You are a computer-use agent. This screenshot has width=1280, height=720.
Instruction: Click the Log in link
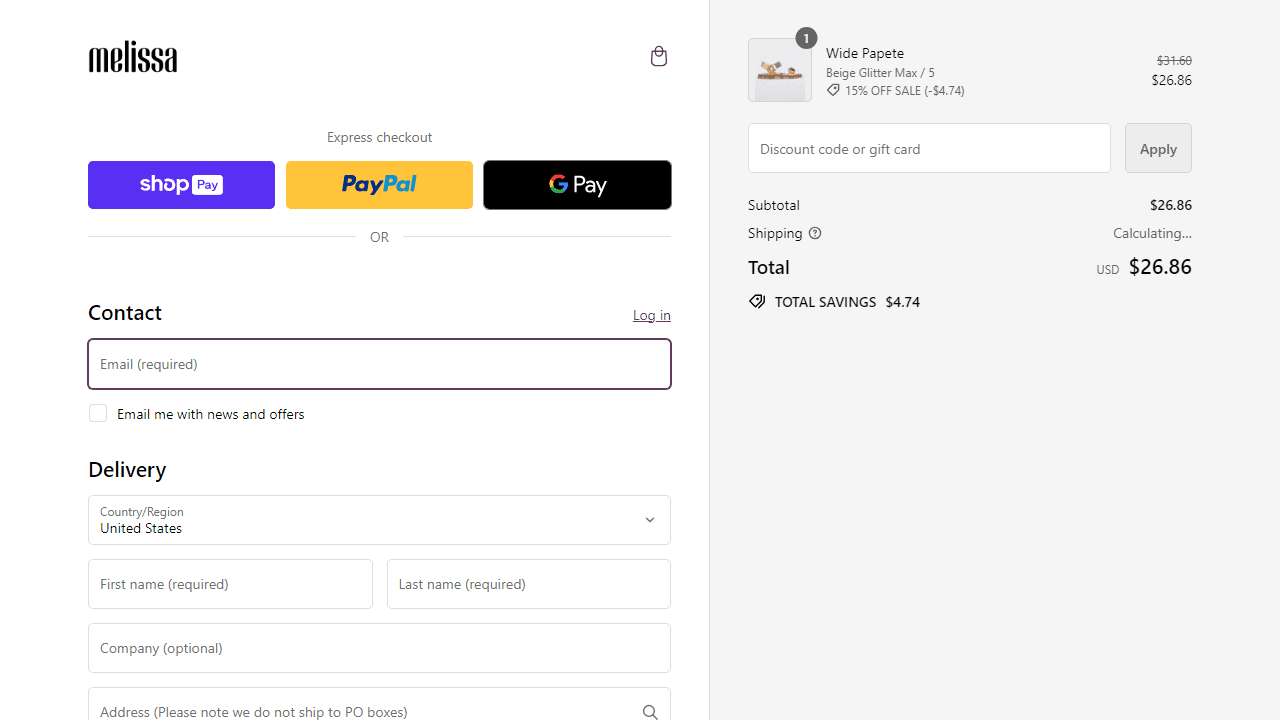click(651, 315)
